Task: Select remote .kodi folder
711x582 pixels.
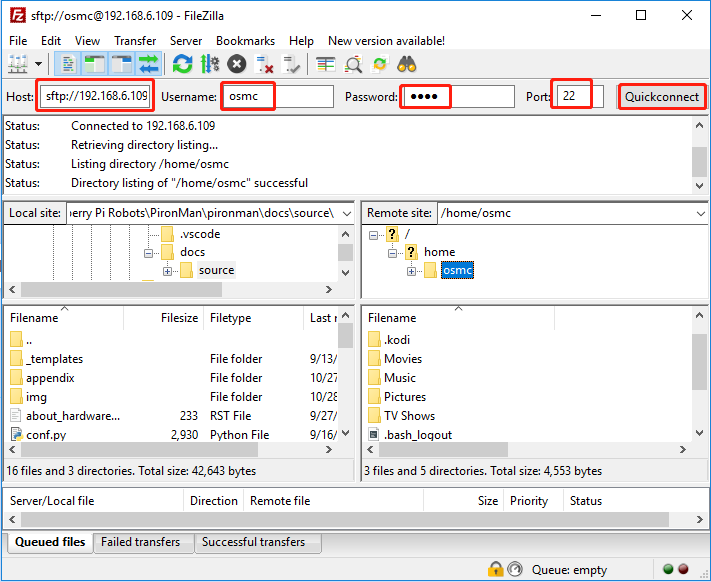Action: 397,340
